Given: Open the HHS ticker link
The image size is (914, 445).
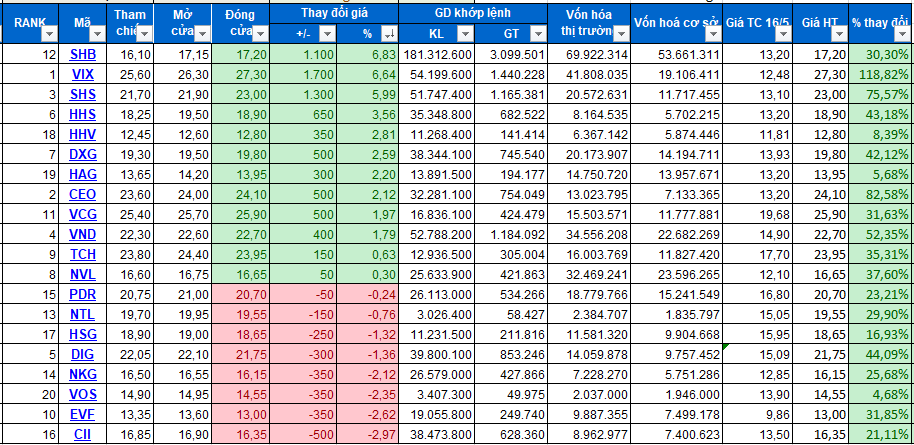Looking at the screenshot, I should 83,115.
